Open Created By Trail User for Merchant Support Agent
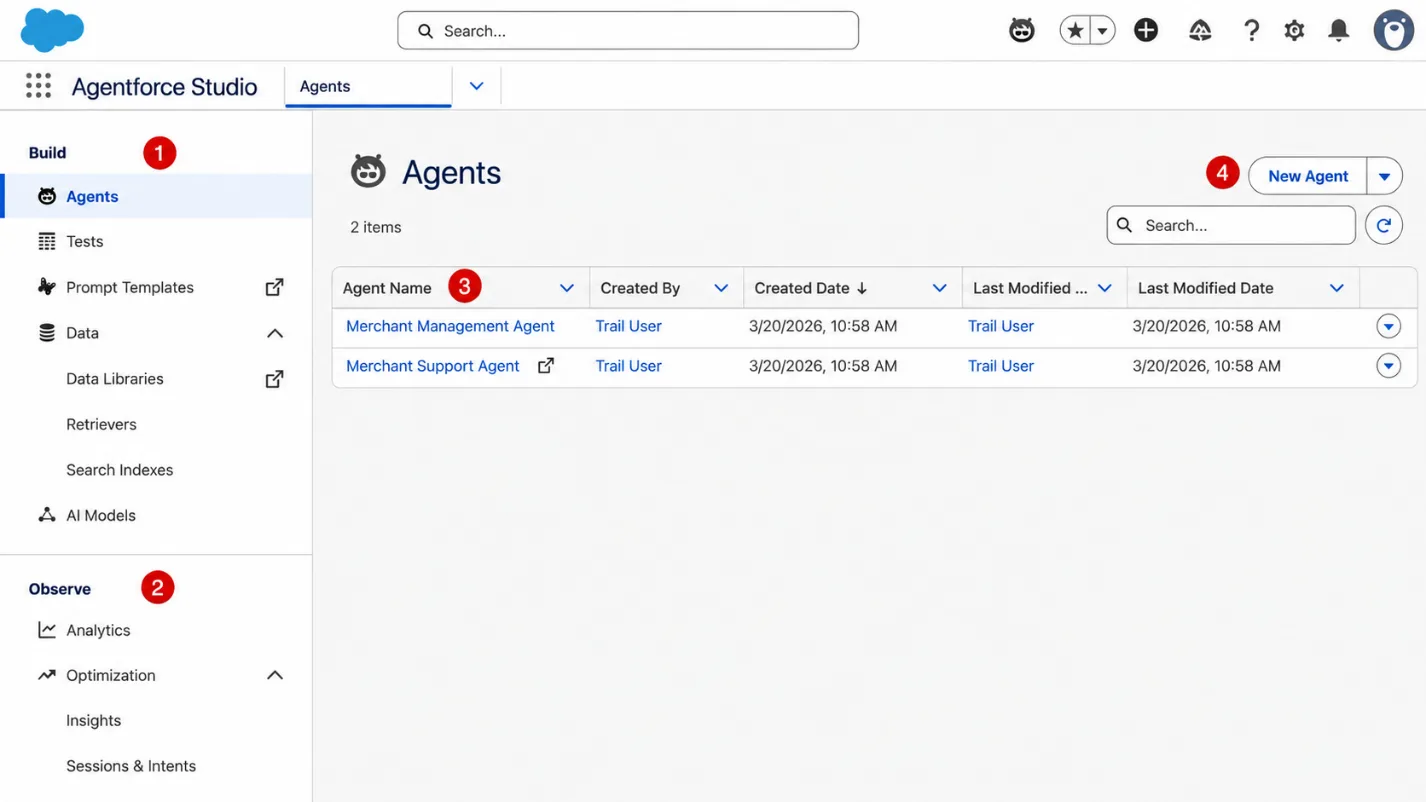Viewport: 1426px width, 802px height. click(x=628, y=366)
